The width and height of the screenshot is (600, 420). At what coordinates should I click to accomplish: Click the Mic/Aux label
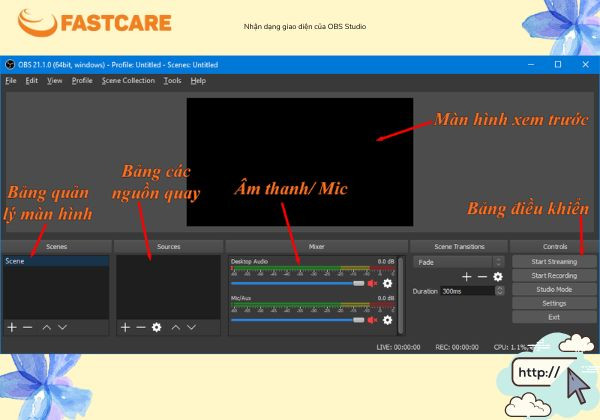(241, 298)
